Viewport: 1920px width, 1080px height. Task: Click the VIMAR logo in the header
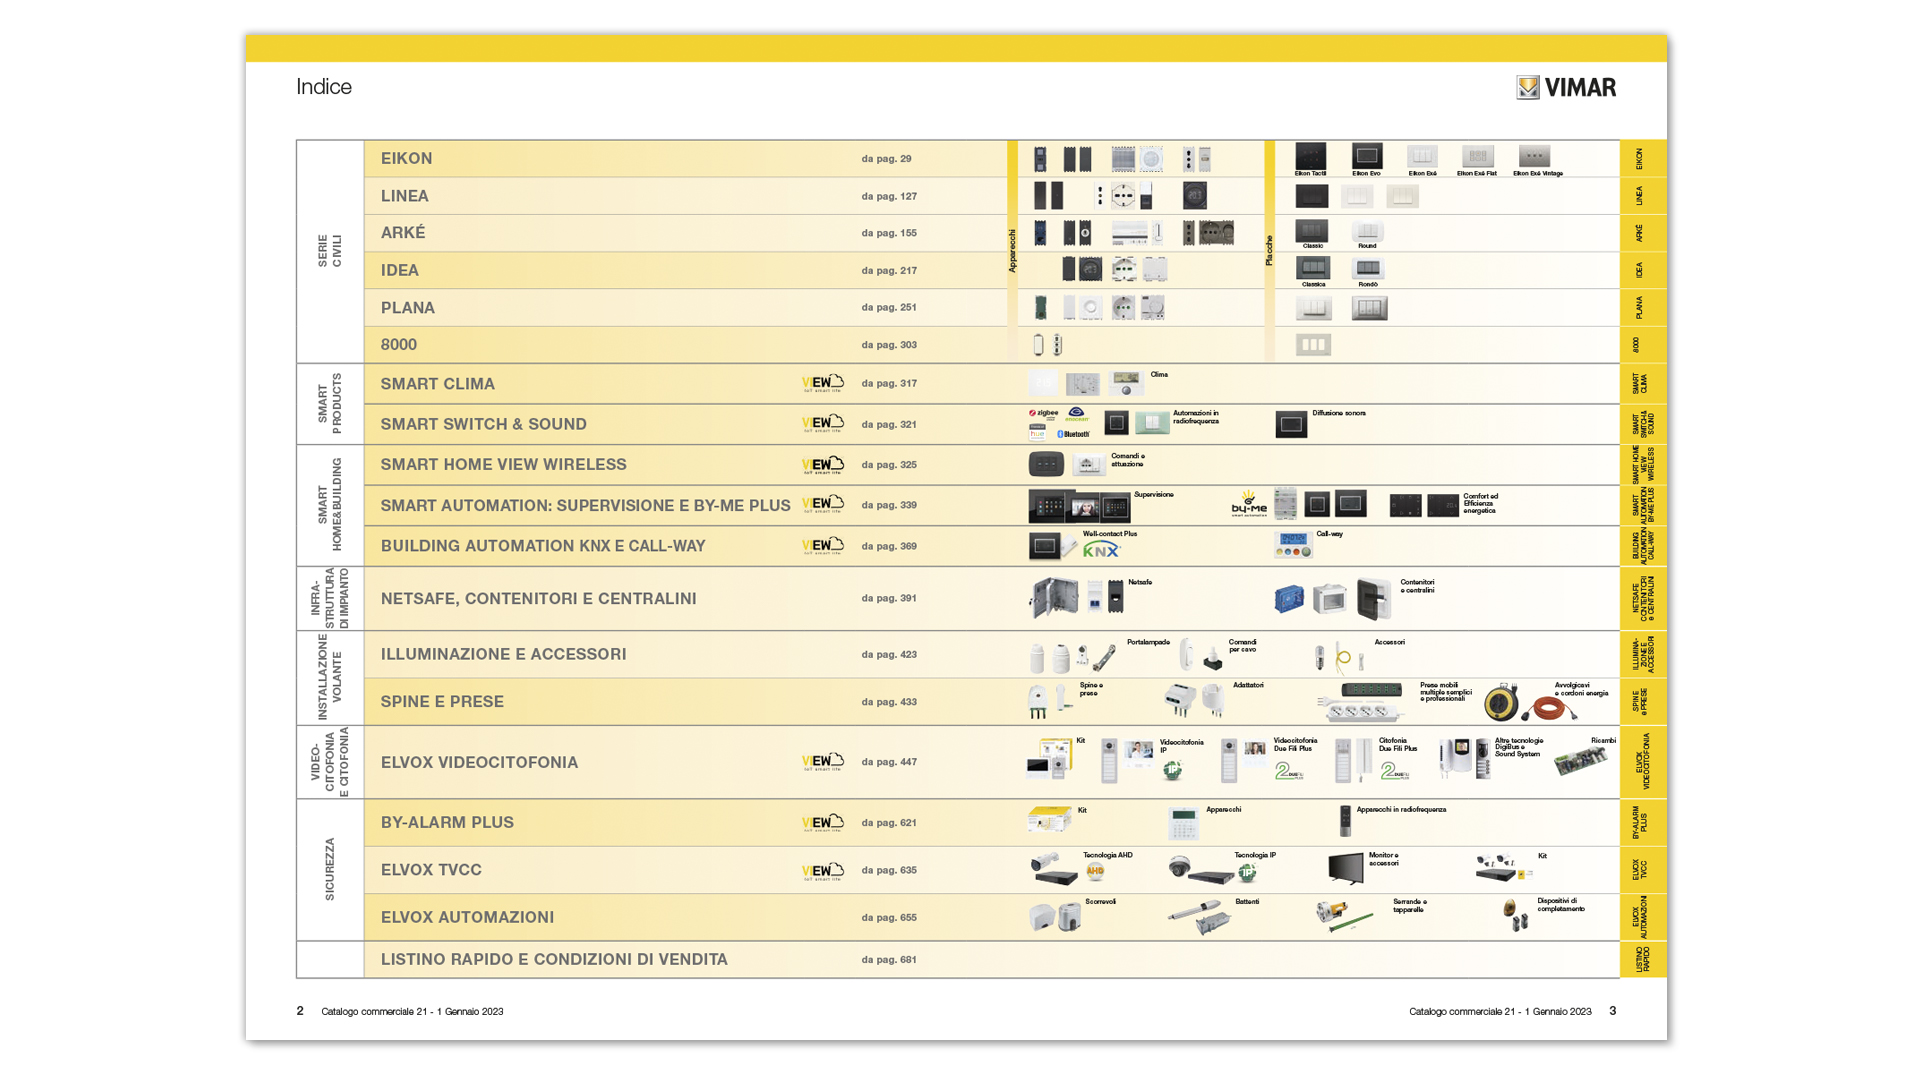pyautogui.click(x=1566, y=87)
